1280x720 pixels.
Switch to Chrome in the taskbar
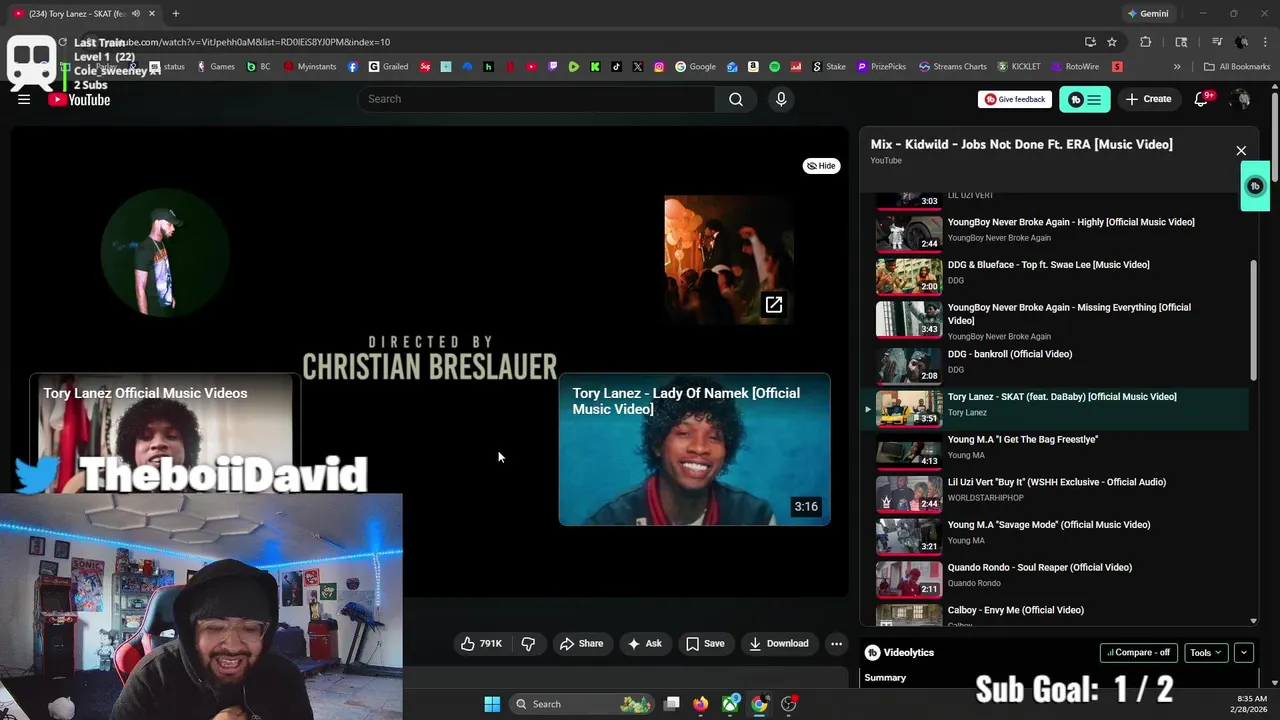point(760,704)
